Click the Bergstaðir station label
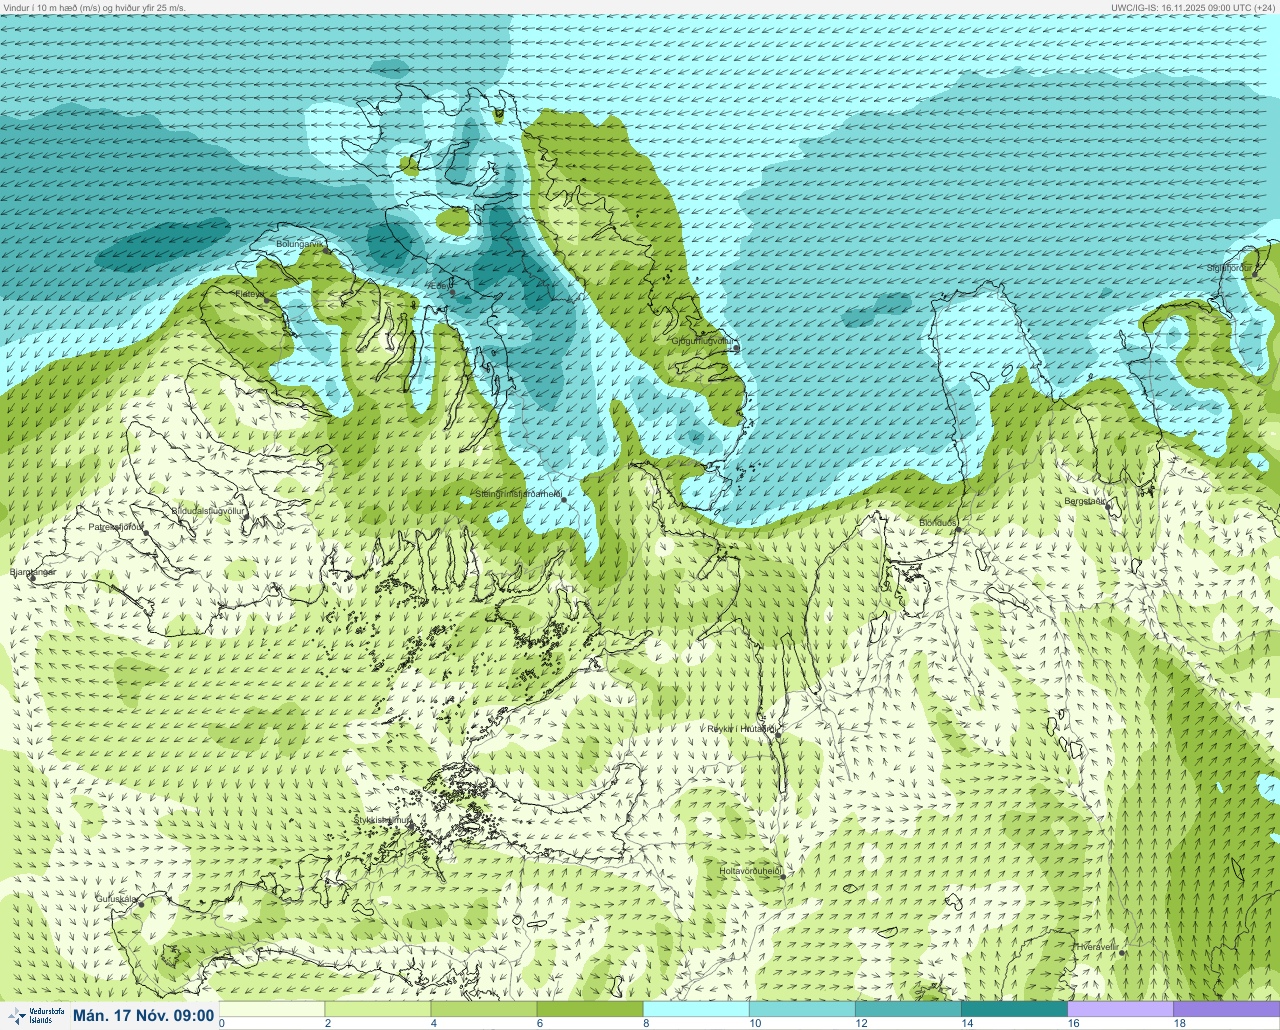 [x=1086, y=501]
